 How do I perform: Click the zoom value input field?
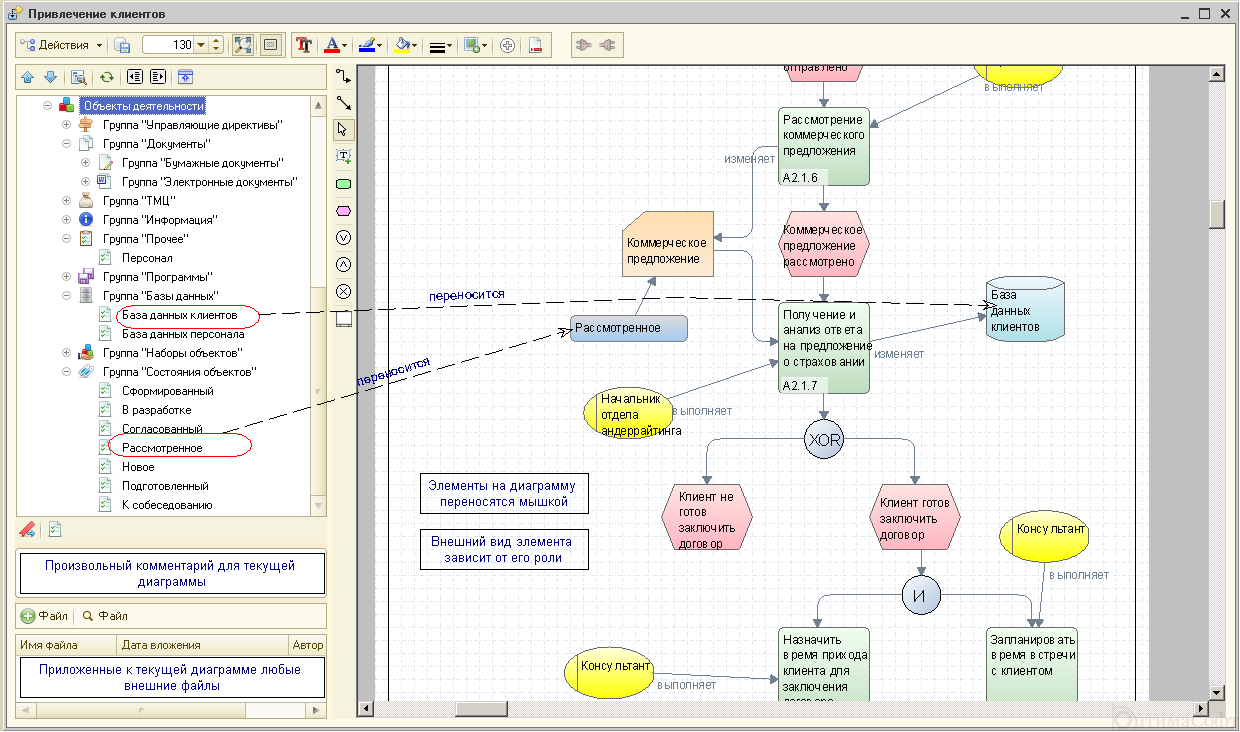click(169, 45)
